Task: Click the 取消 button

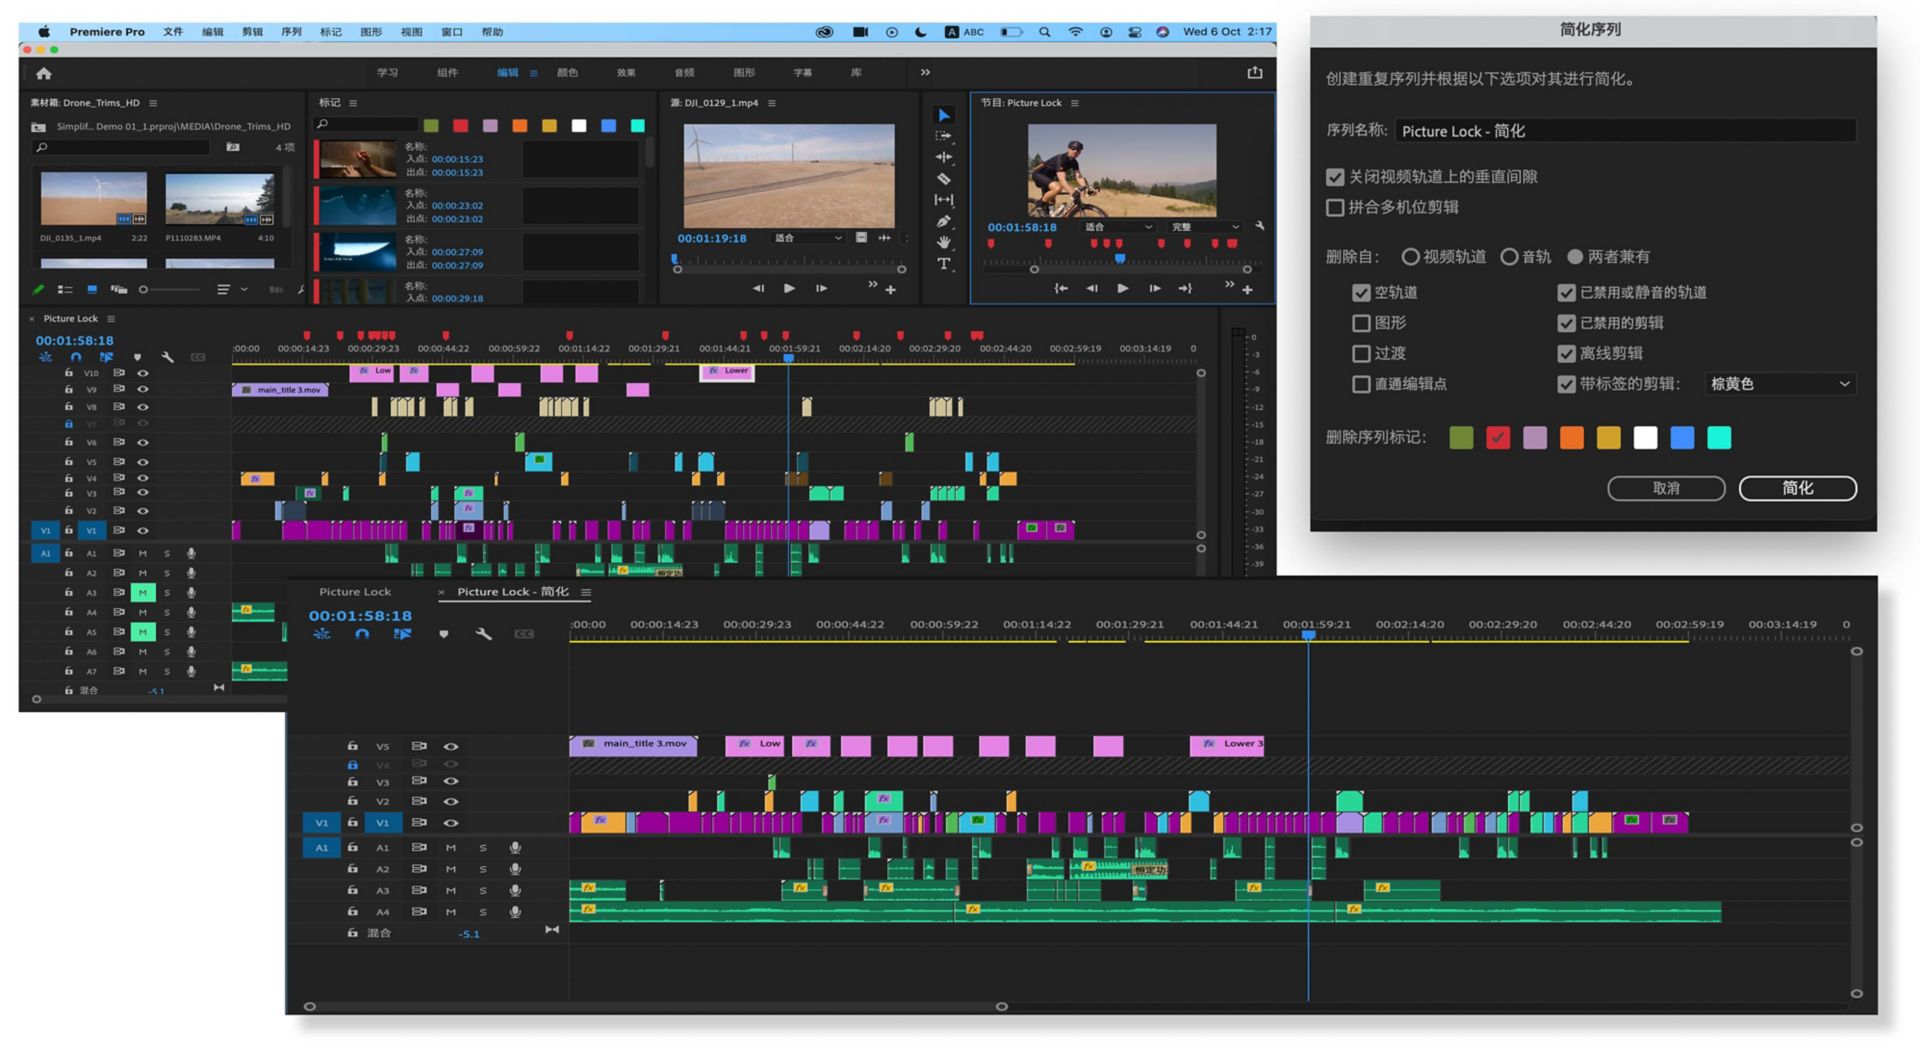Action: [1665, 488]
